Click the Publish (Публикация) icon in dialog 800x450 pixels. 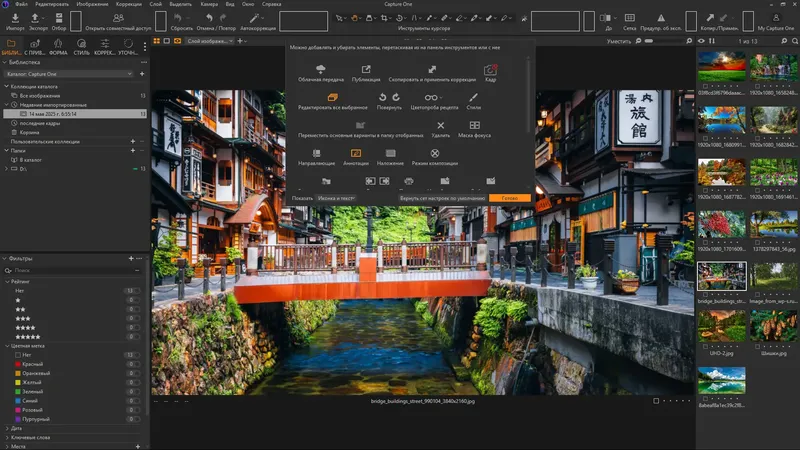[x=366, y=70]
